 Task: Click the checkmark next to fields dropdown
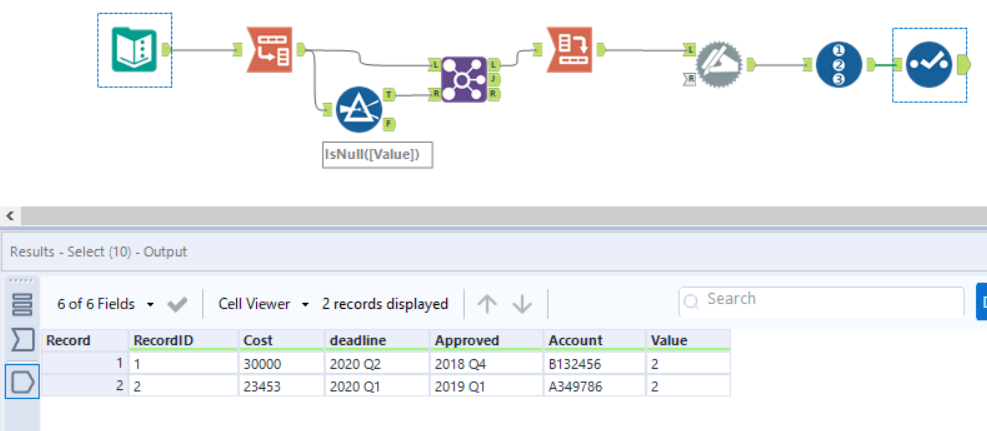[x=178, y=304]
